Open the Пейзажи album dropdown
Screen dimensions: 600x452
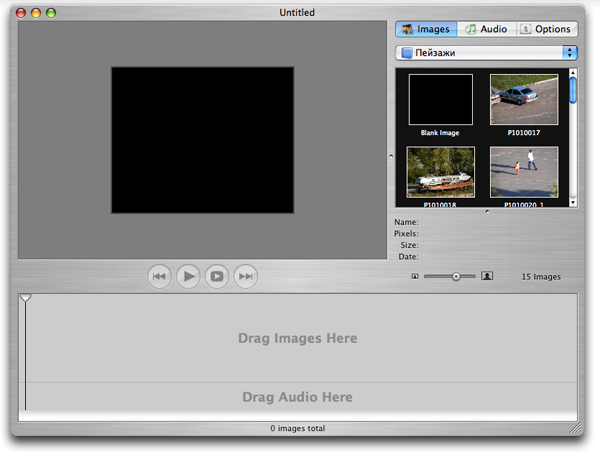(486, 52)
